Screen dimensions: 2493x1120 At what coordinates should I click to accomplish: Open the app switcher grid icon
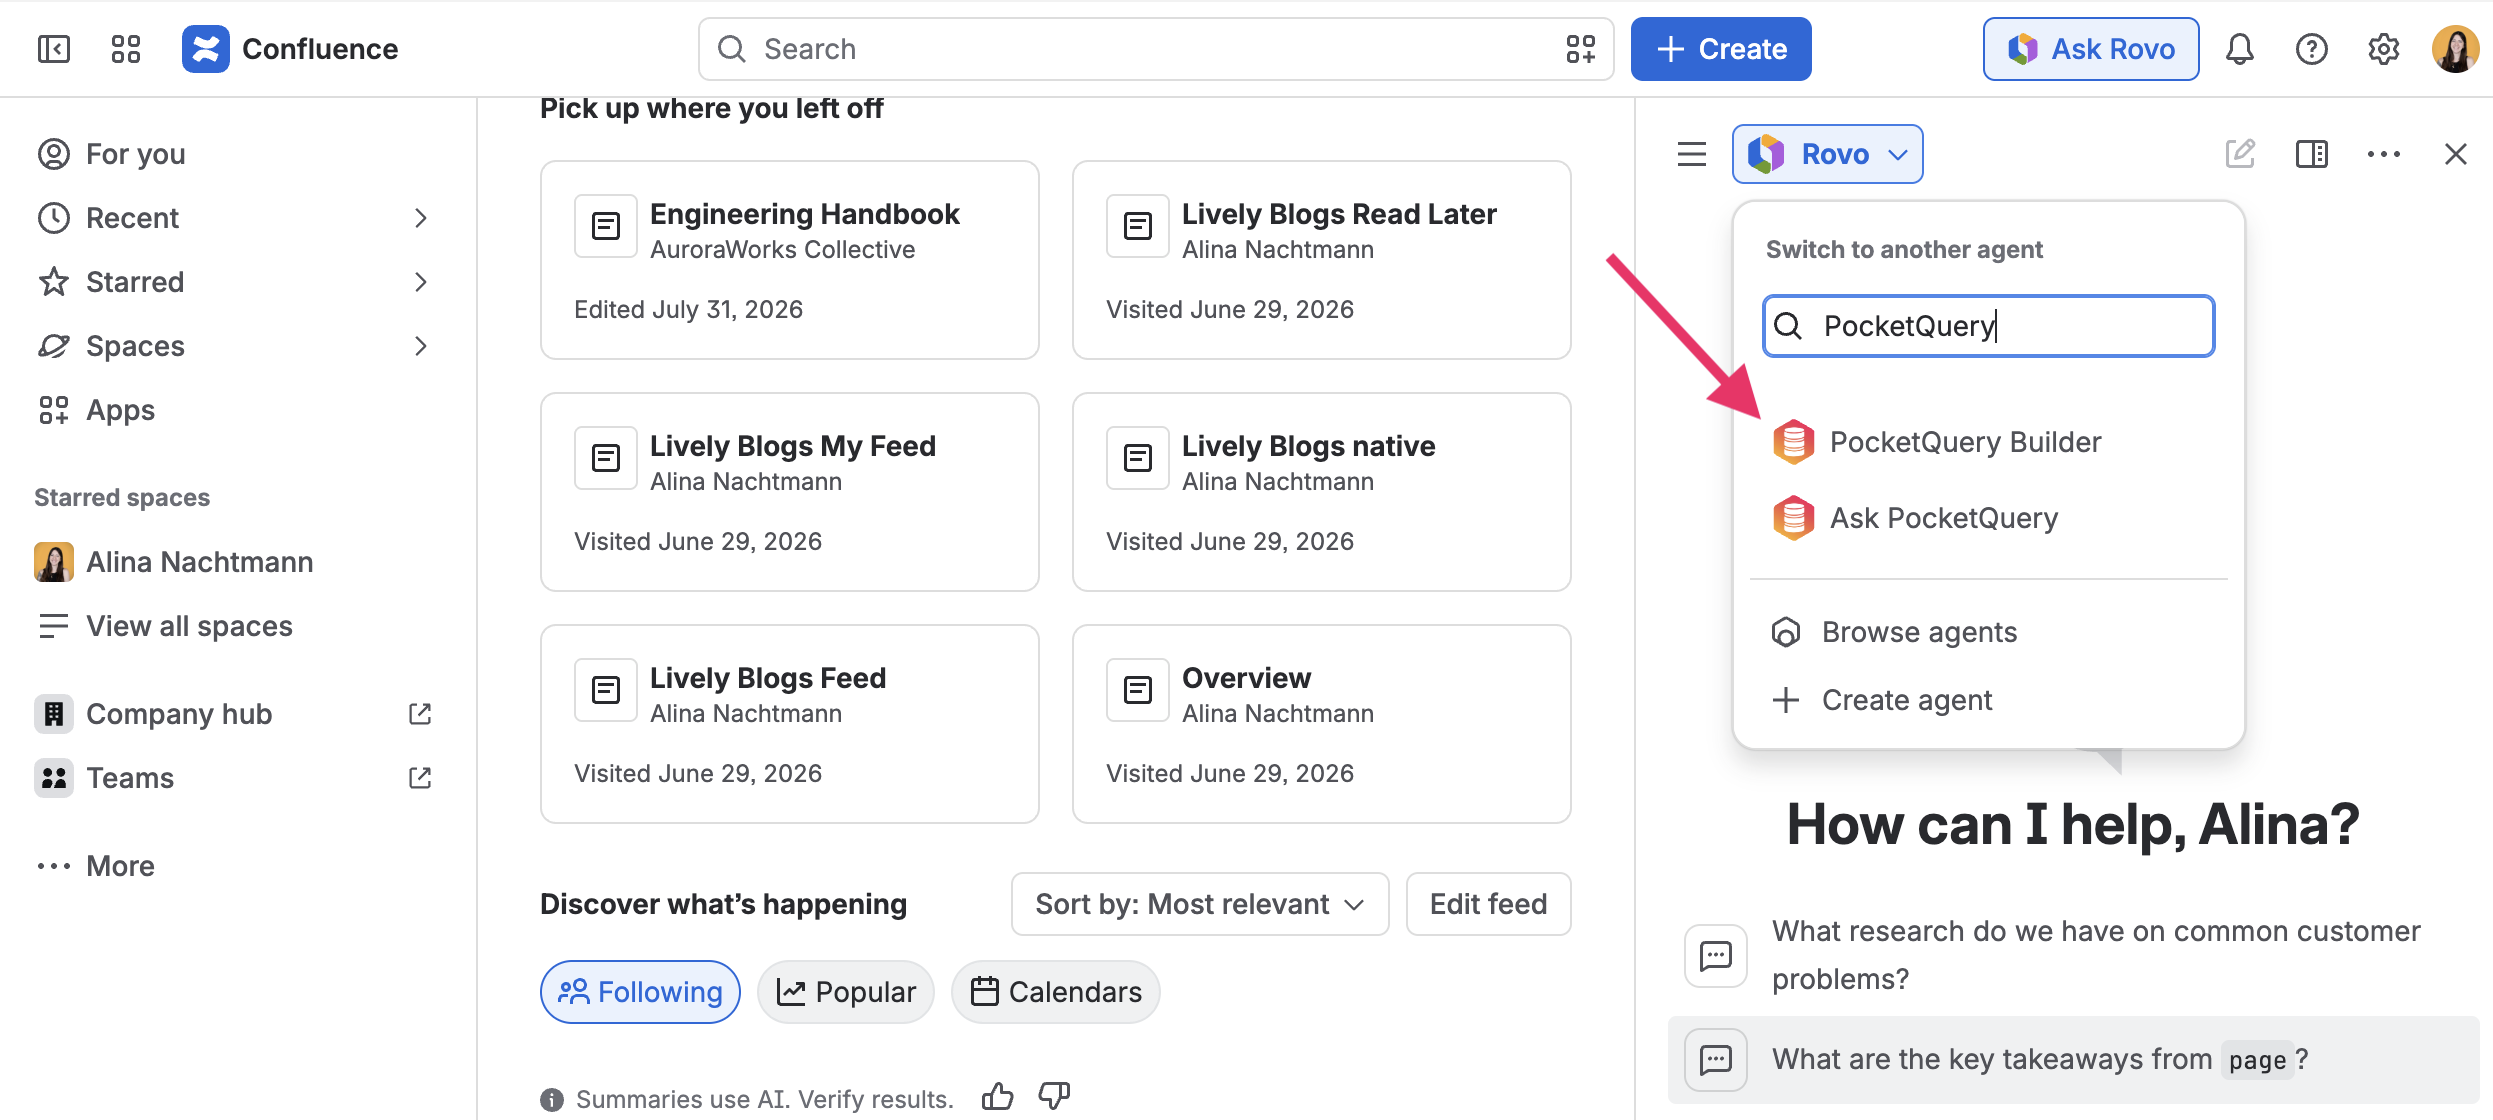point(126,49)
